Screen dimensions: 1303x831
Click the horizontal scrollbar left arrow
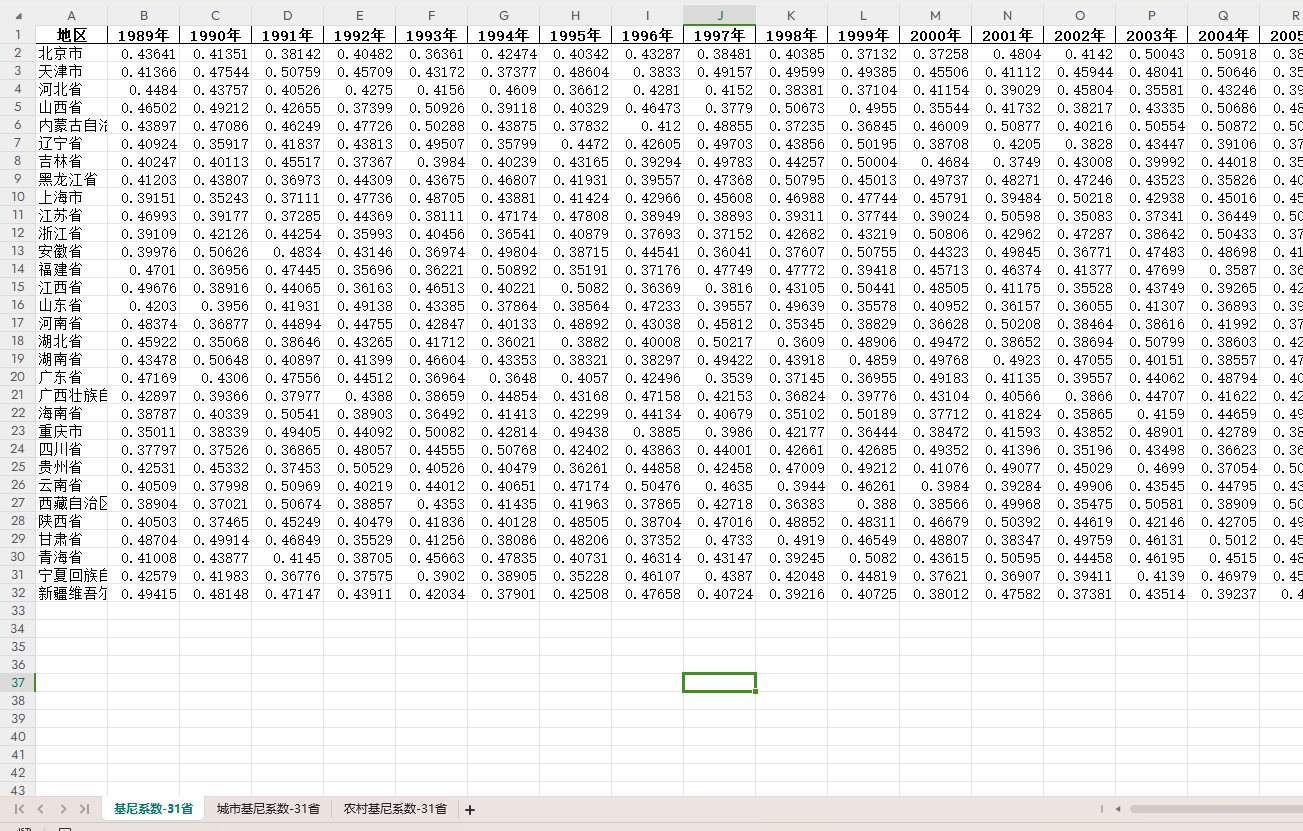(x=1118, y=809)
